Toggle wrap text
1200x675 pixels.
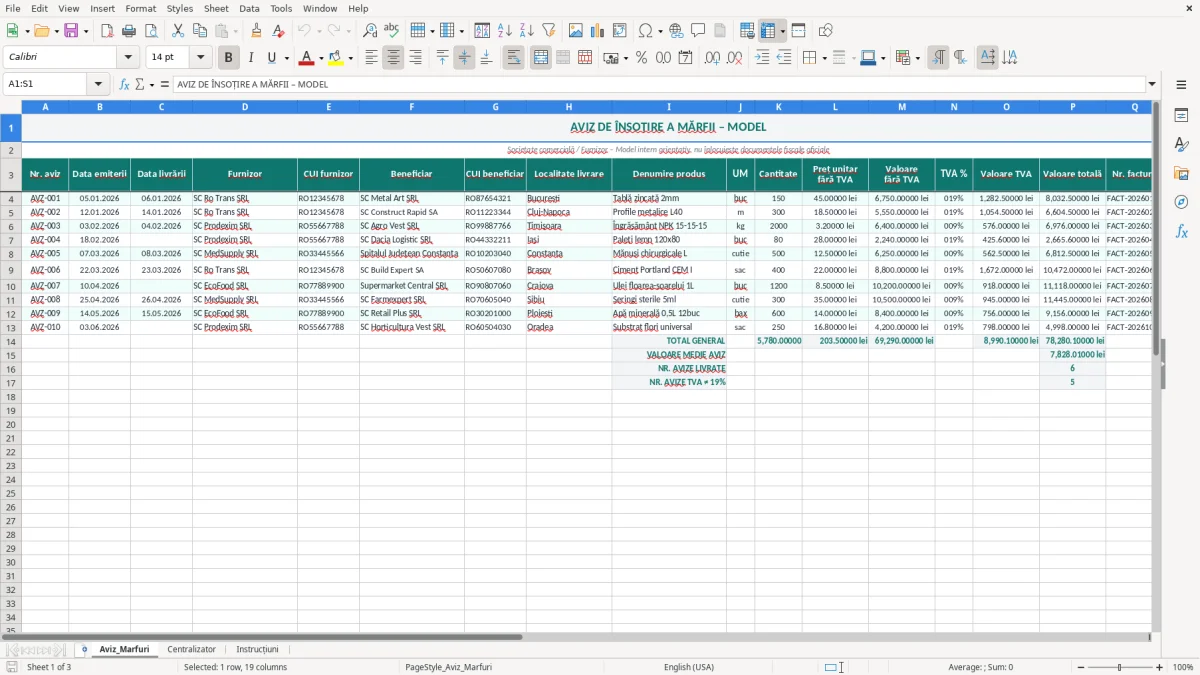tap(514, 58)
